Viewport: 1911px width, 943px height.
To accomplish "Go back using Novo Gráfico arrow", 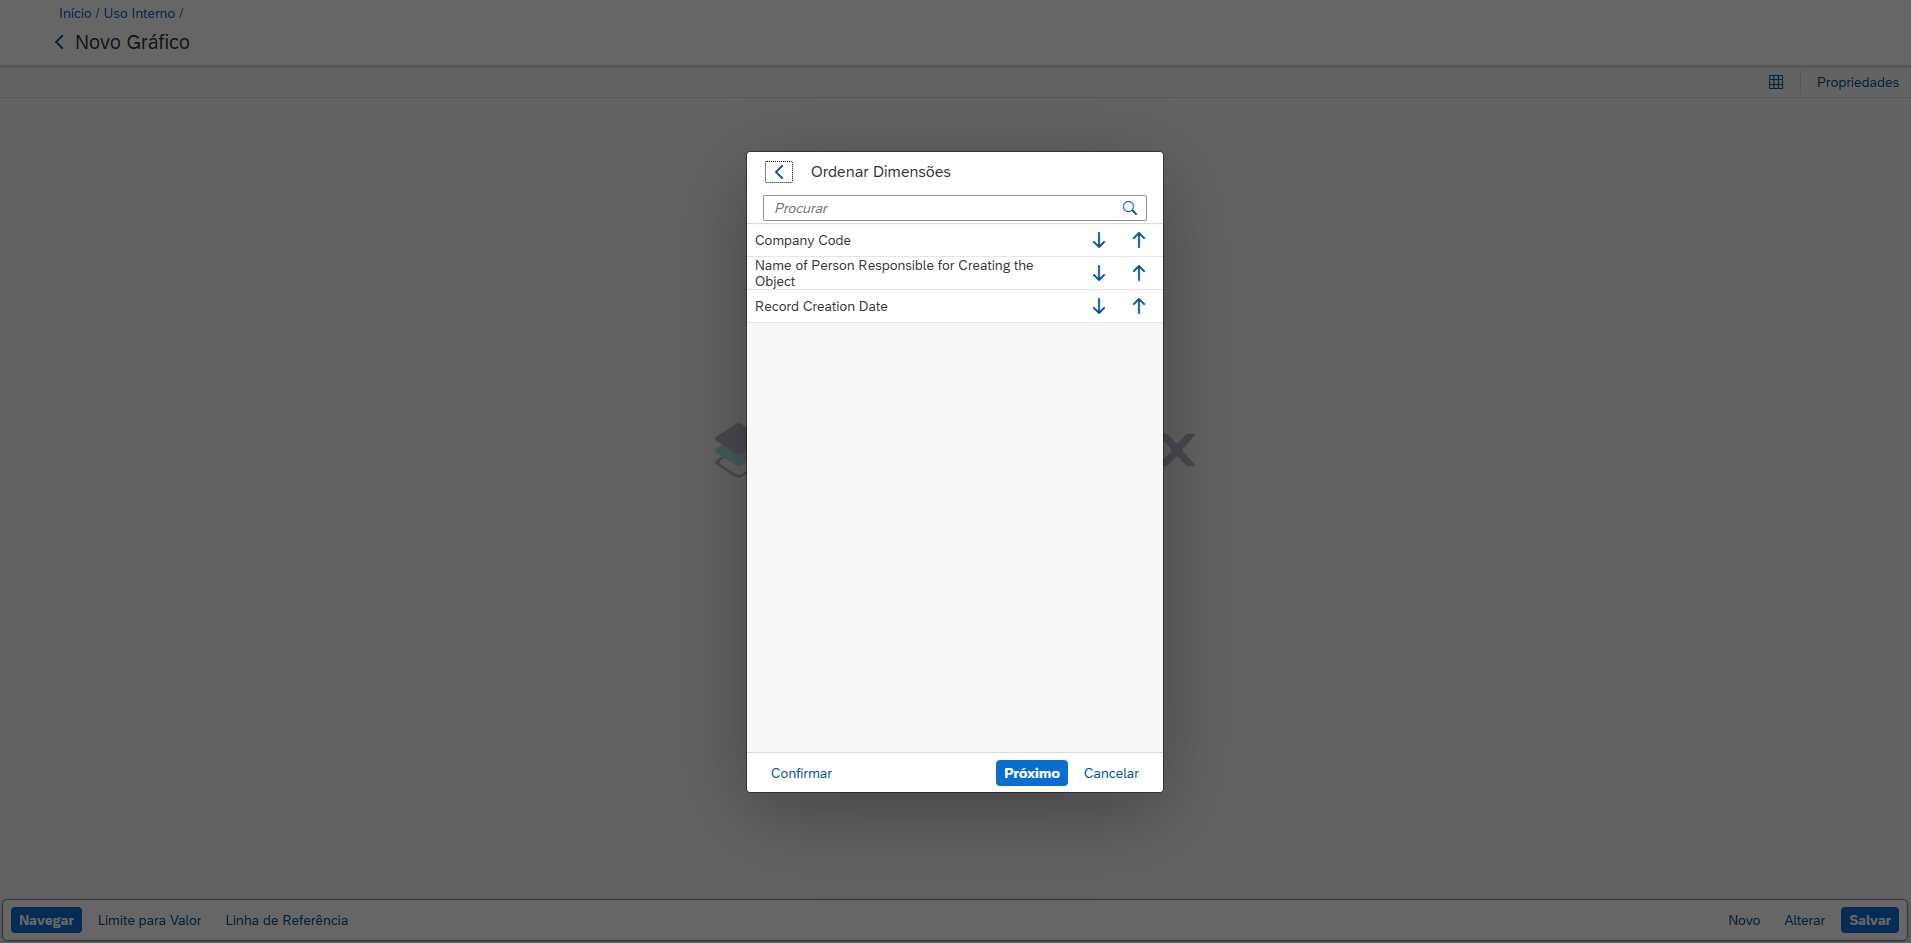I will pos(59,42).
